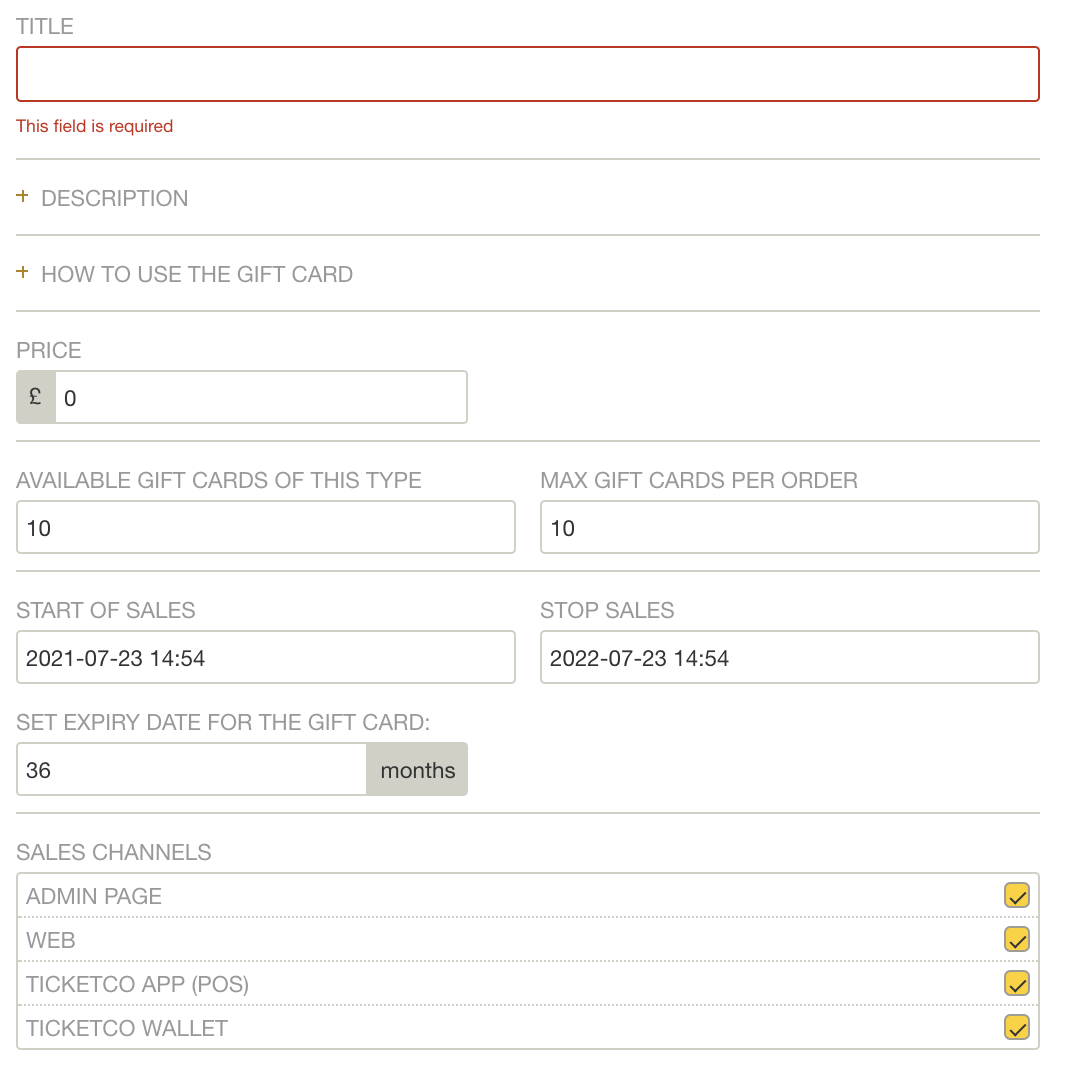1068x1068 pixels.
Task: Click the pound currency symbol in Price
Action: click(36, 397)
